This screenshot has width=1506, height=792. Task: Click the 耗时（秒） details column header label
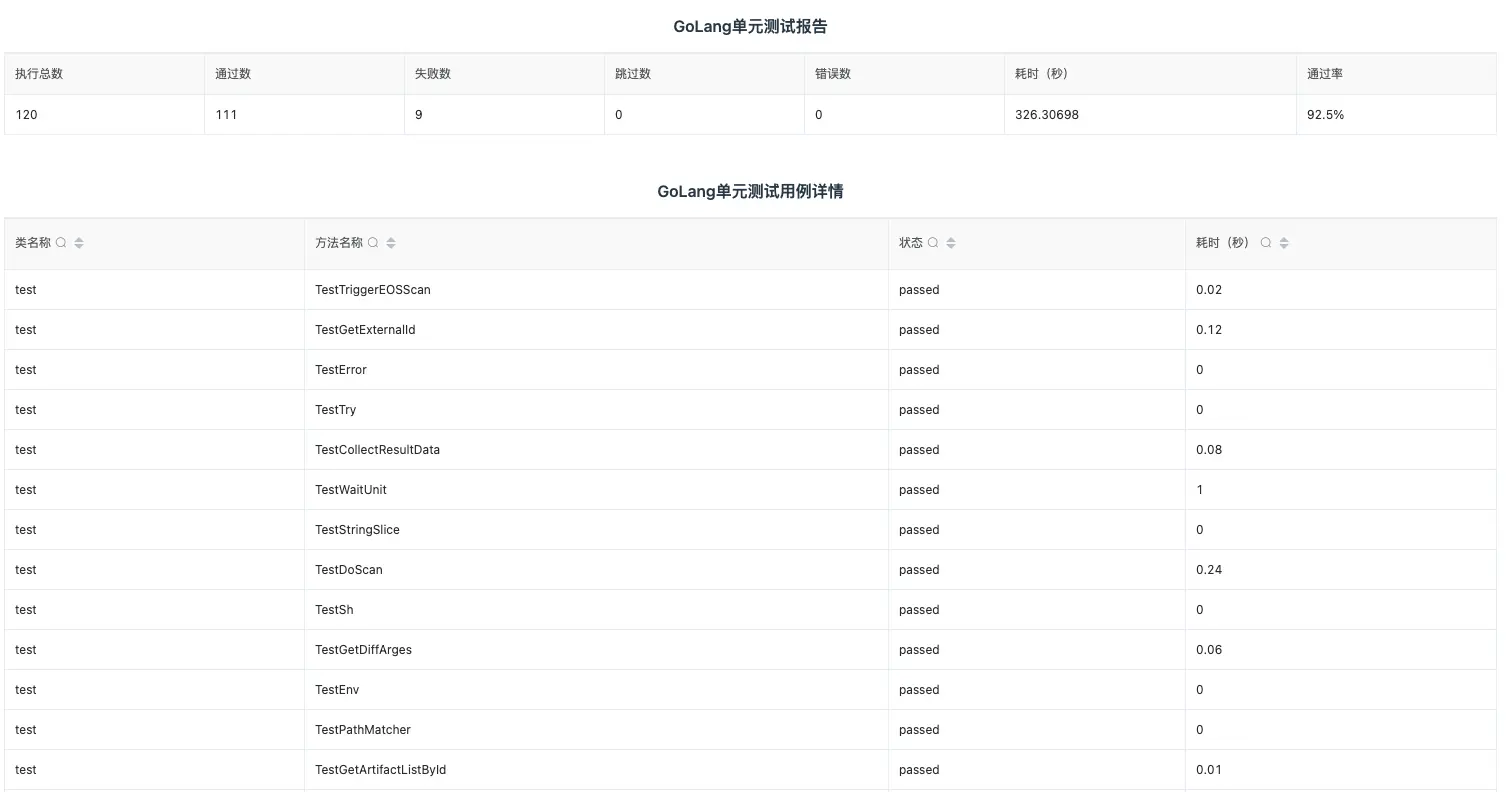point(1225,243)
